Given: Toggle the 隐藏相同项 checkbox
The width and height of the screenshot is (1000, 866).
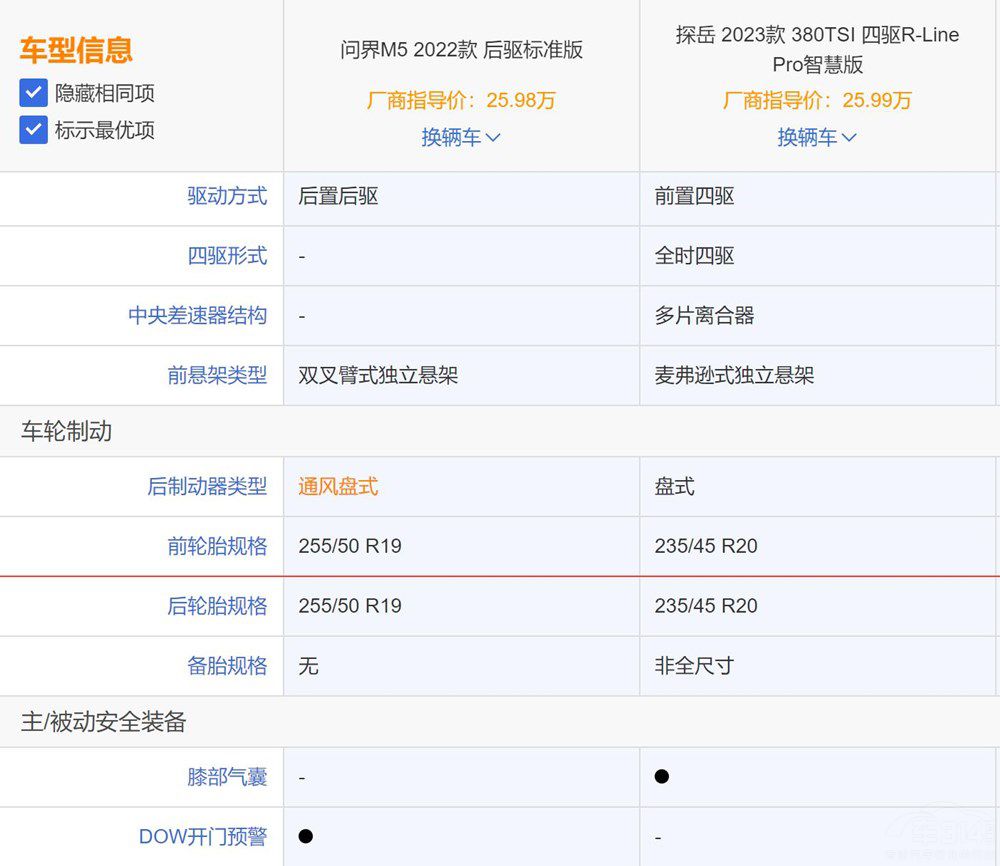Looking at the screenshot, I should tap(34, 93).
